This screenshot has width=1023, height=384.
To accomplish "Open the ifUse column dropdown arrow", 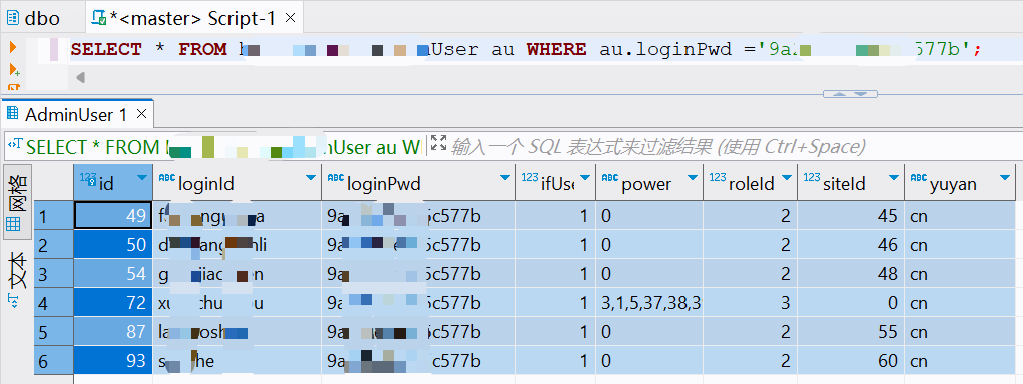I will point(585,177).
